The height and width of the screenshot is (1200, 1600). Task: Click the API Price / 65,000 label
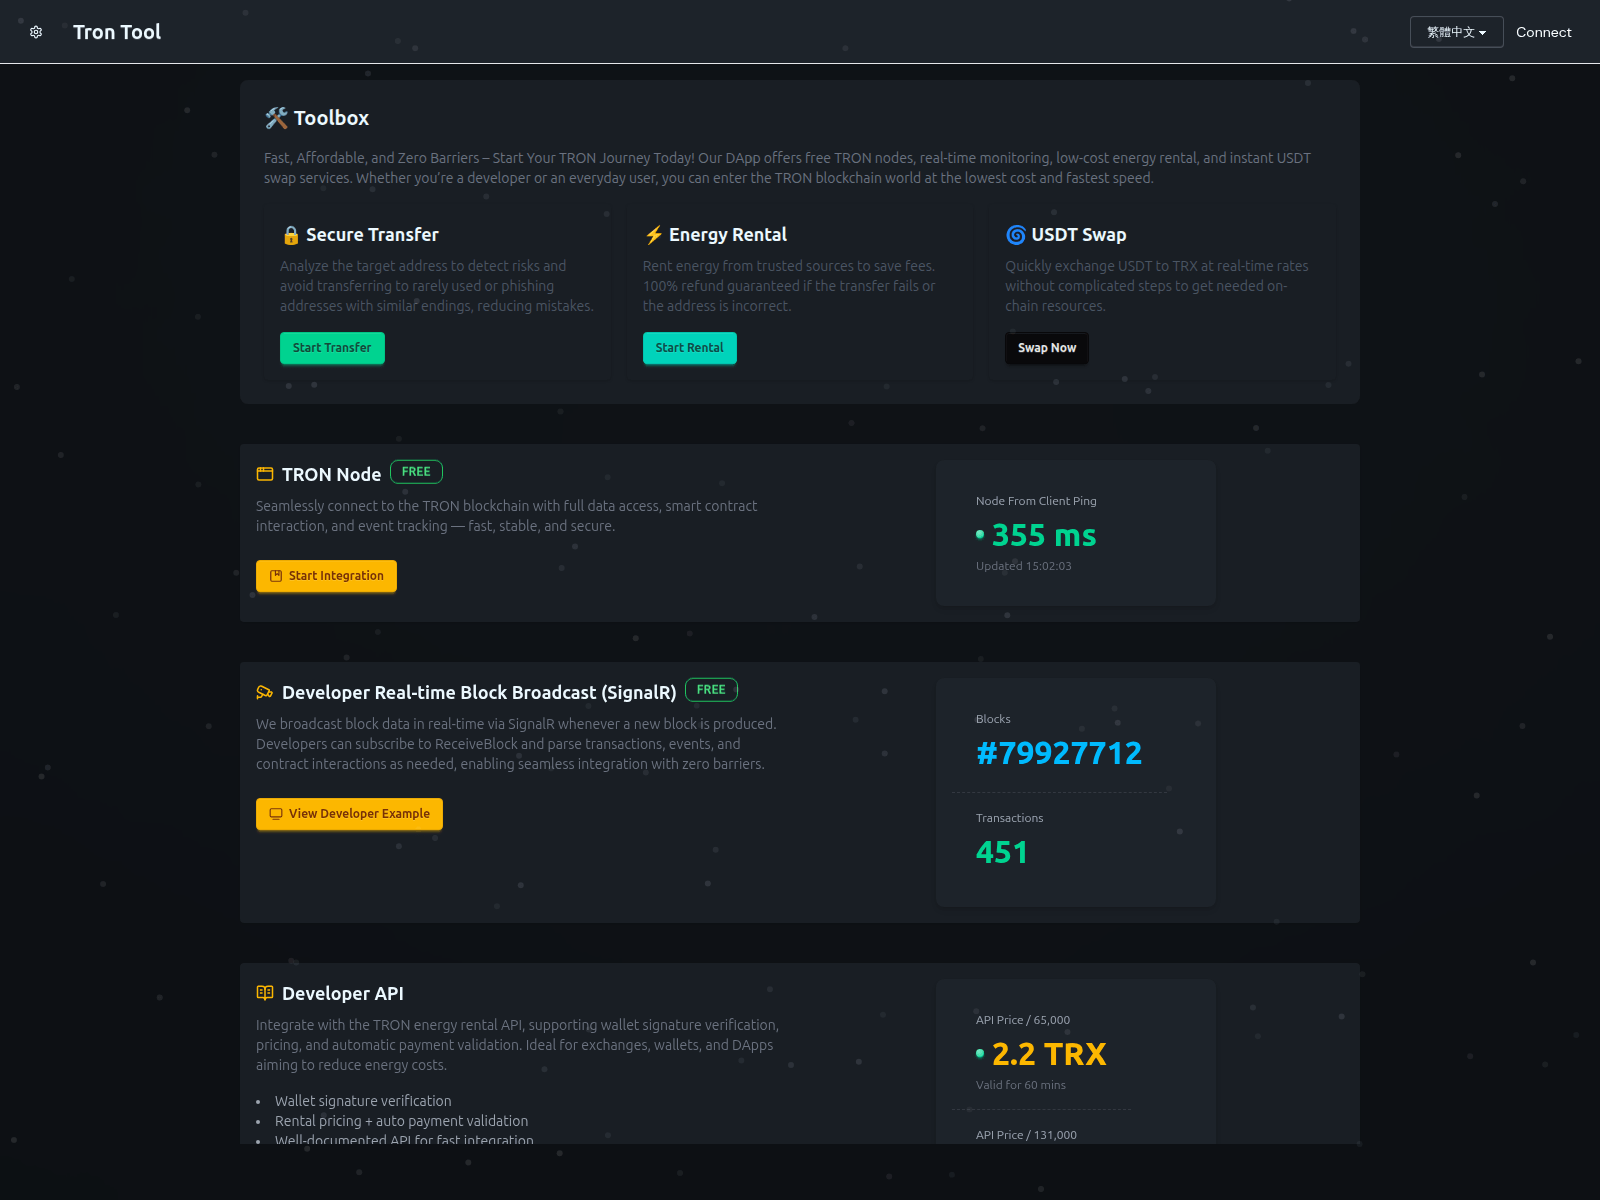click(x=1023, y=1020)
